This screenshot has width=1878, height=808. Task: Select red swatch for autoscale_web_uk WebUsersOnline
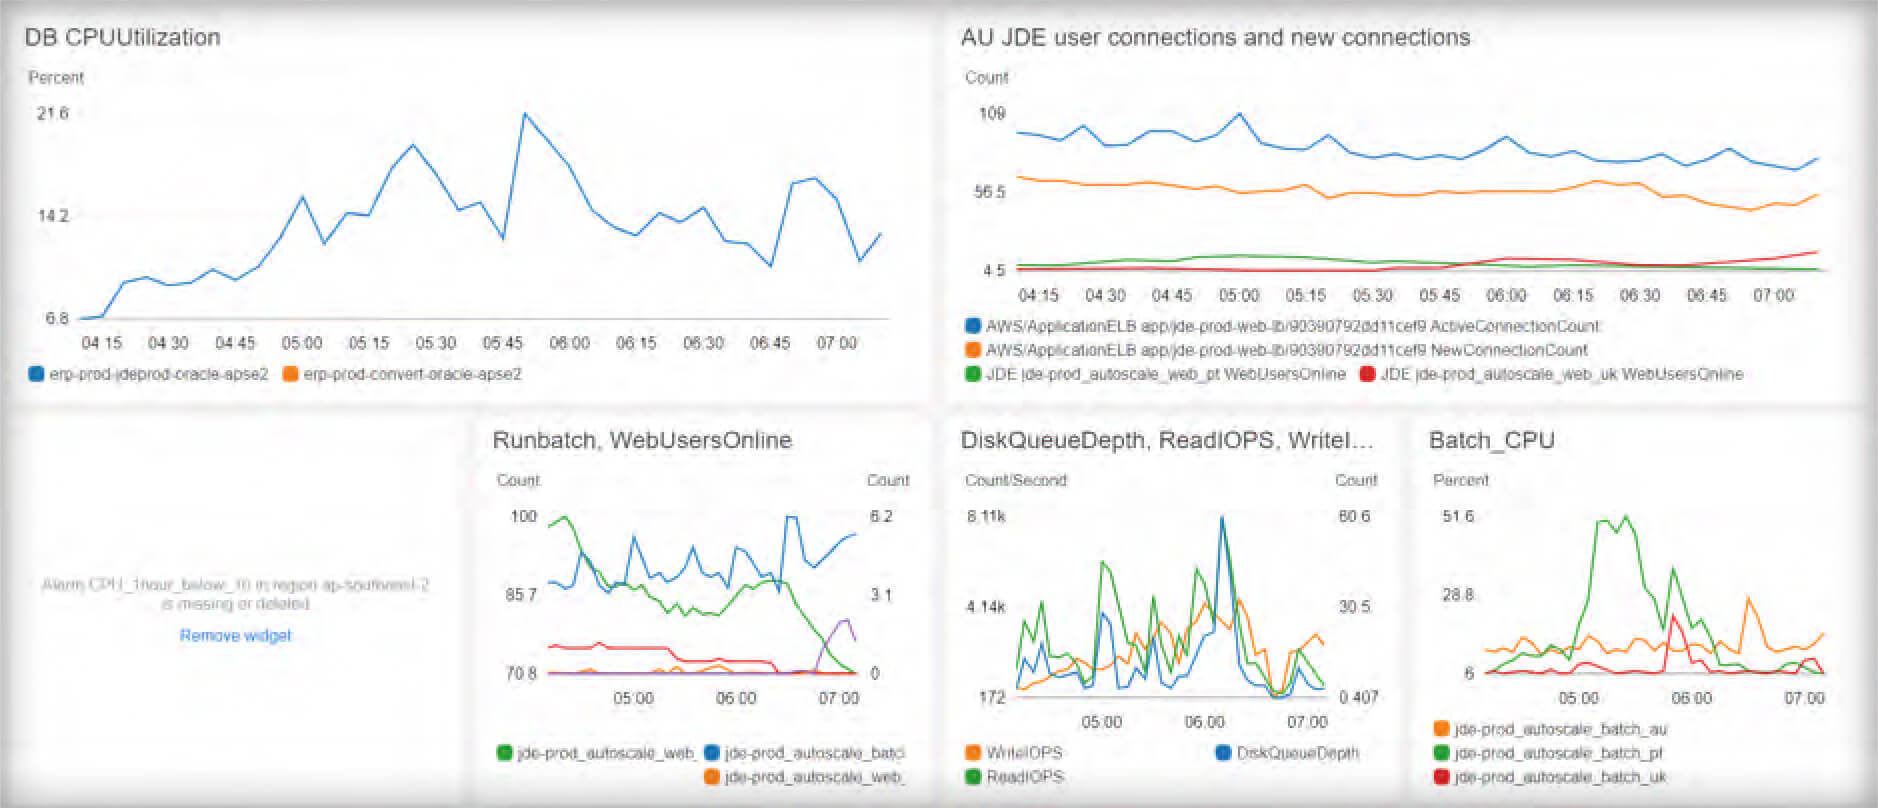(x=1367, y=374)
